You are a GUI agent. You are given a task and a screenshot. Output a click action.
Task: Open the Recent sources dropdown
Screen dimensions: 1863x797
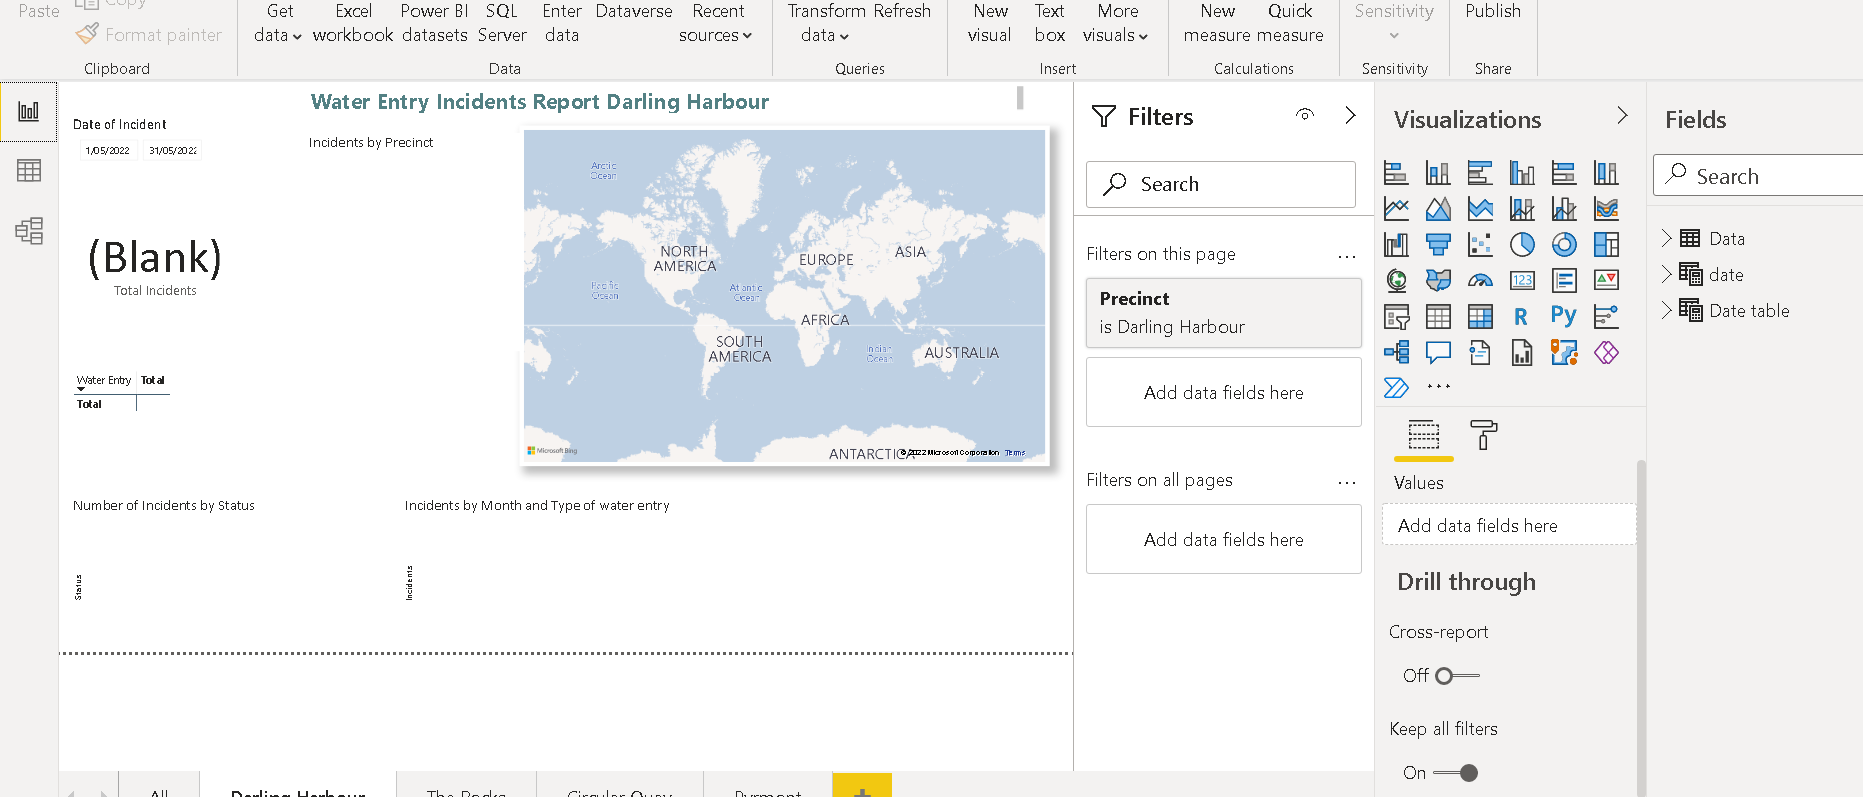[716, 24]
